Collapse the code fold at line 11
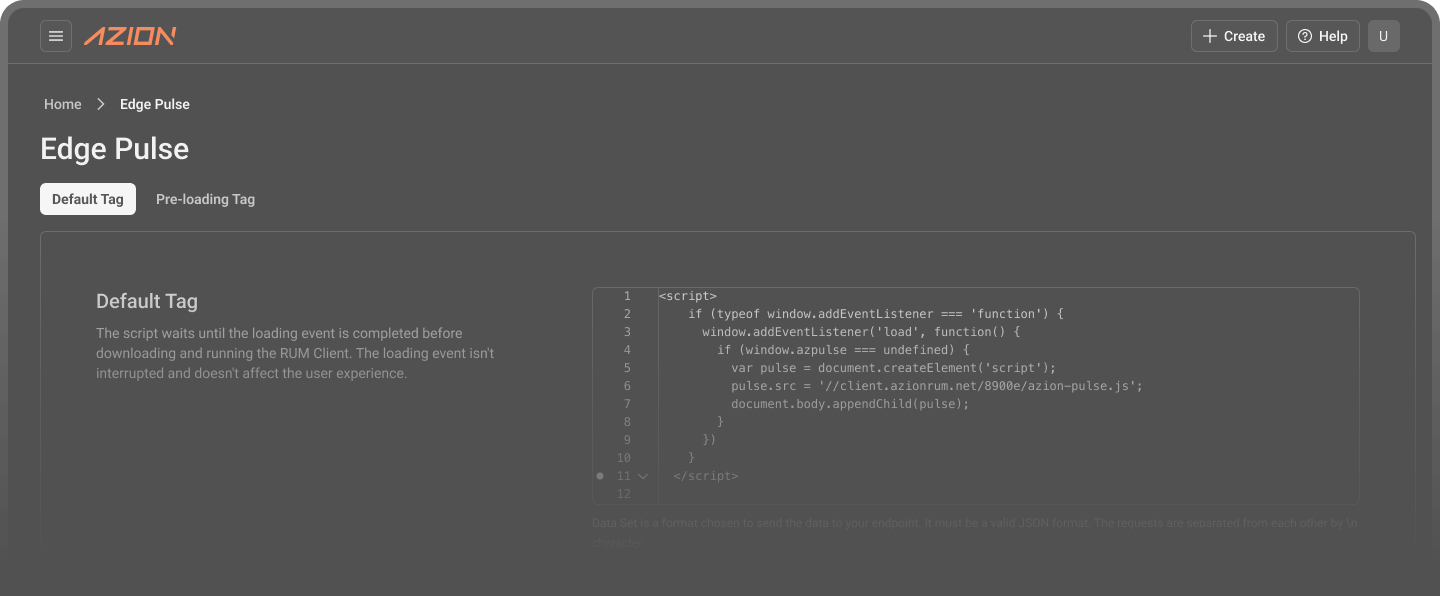The height and width of the screenshot is (596, 1440). pyautogui.click(x=643, y=476)
